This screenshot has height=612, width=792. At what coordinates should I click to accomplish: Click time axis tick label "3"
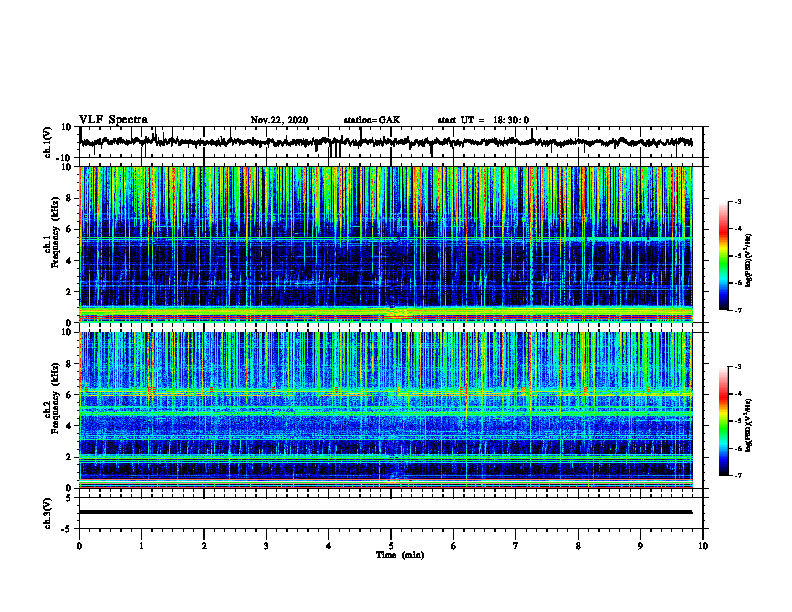[266, 546]
